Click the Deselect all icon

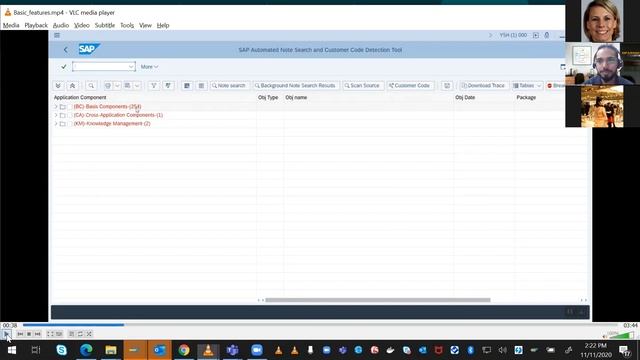coord(201,86)
